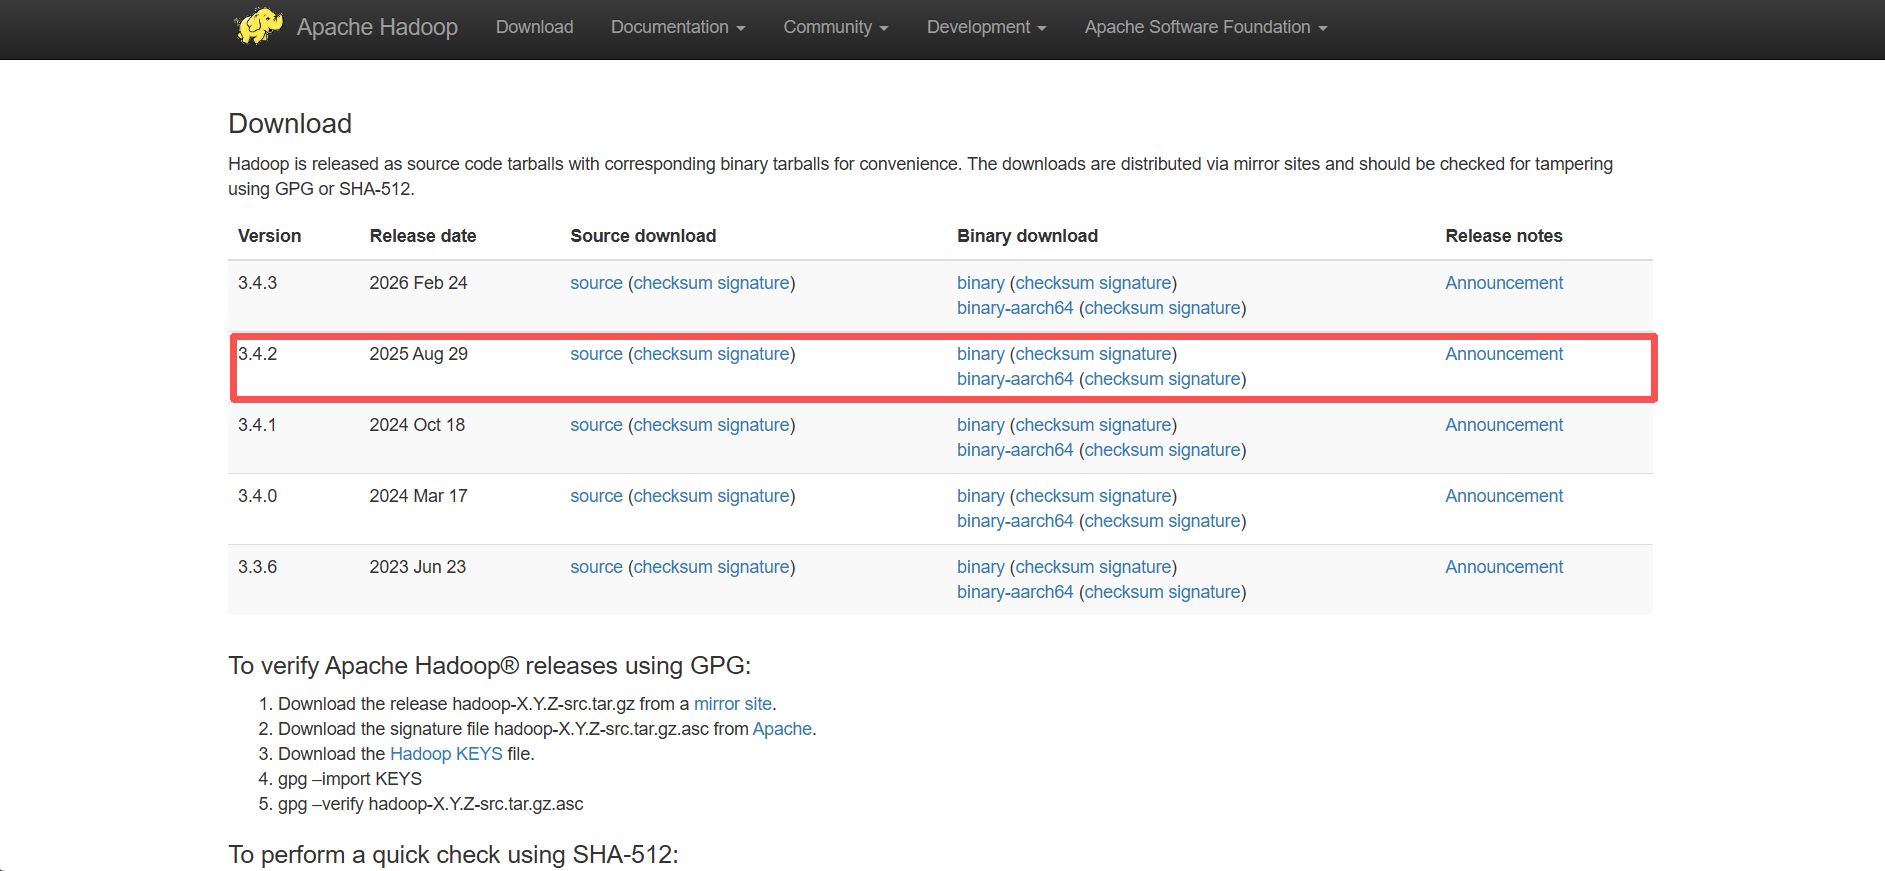Viewport: 1885px width, 871px height.
Task: Select the 2026 Feb 24 release date
Action: (x=418, y=283)
